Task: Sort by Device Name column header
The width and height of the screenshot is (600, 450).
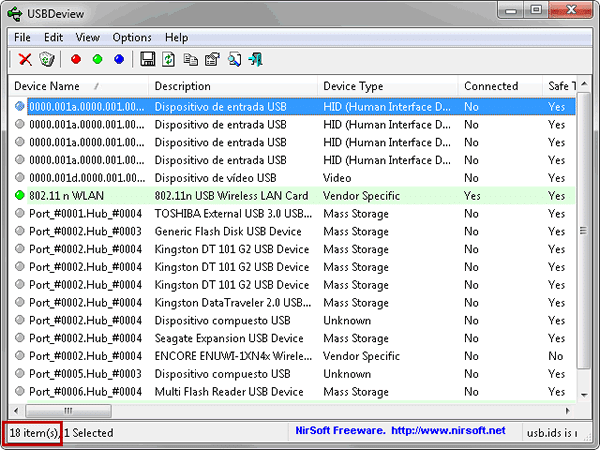Action: pyautogui.click(x=79, y=86)
